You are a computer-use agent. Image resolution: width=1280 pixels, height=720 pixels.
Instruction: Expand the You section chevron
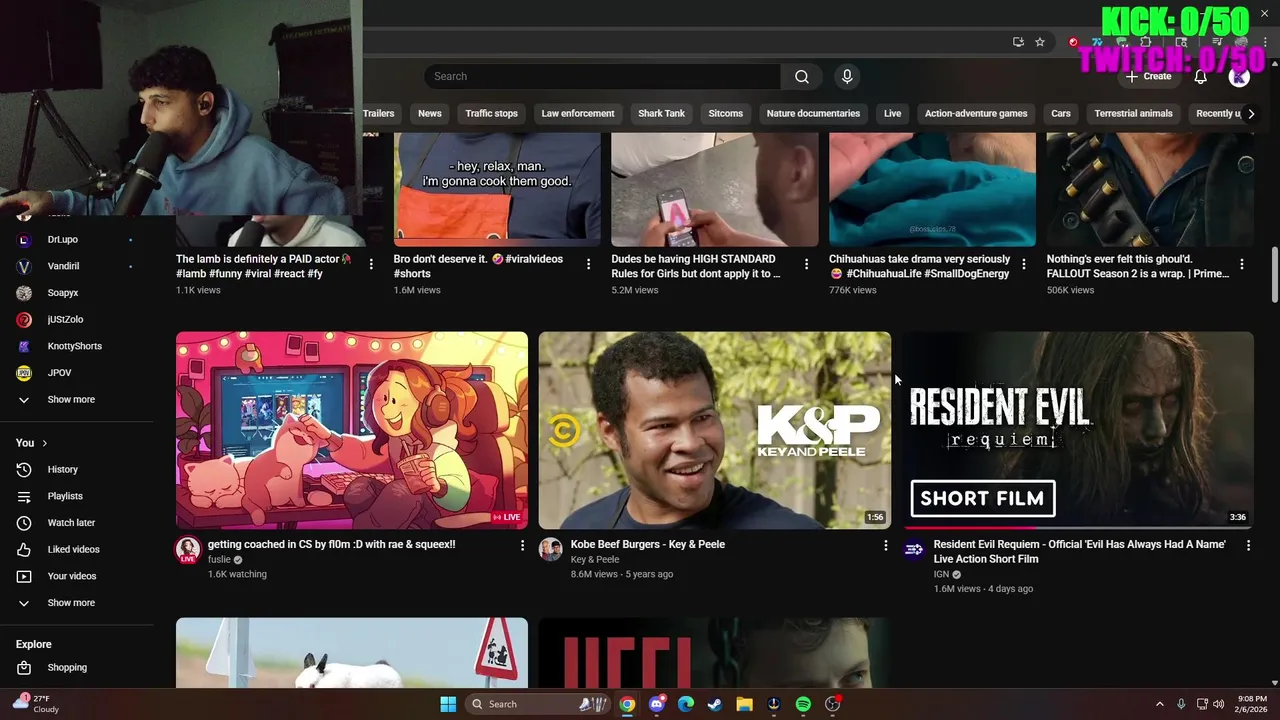(44, 443)
